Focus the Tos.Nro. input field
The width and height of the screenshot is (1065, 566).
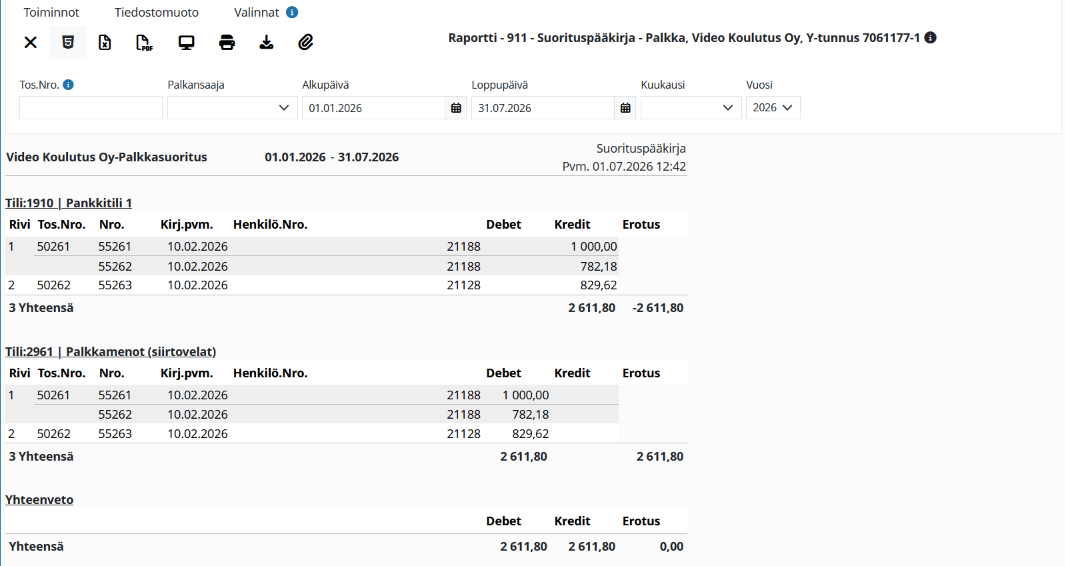pos(91,108)
